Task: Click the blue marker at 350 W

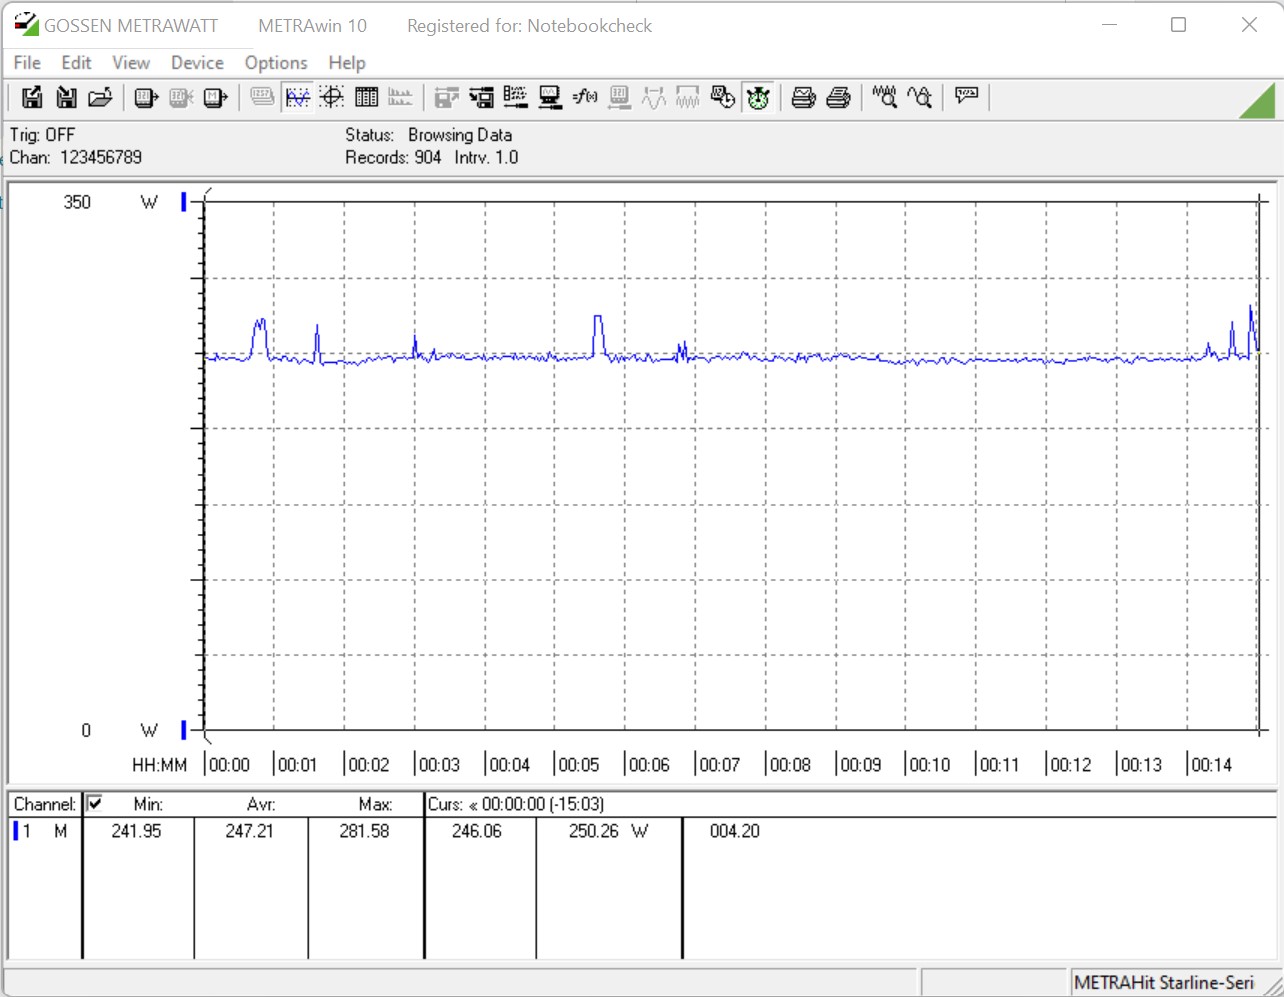Action: click(x=184, y=202)
